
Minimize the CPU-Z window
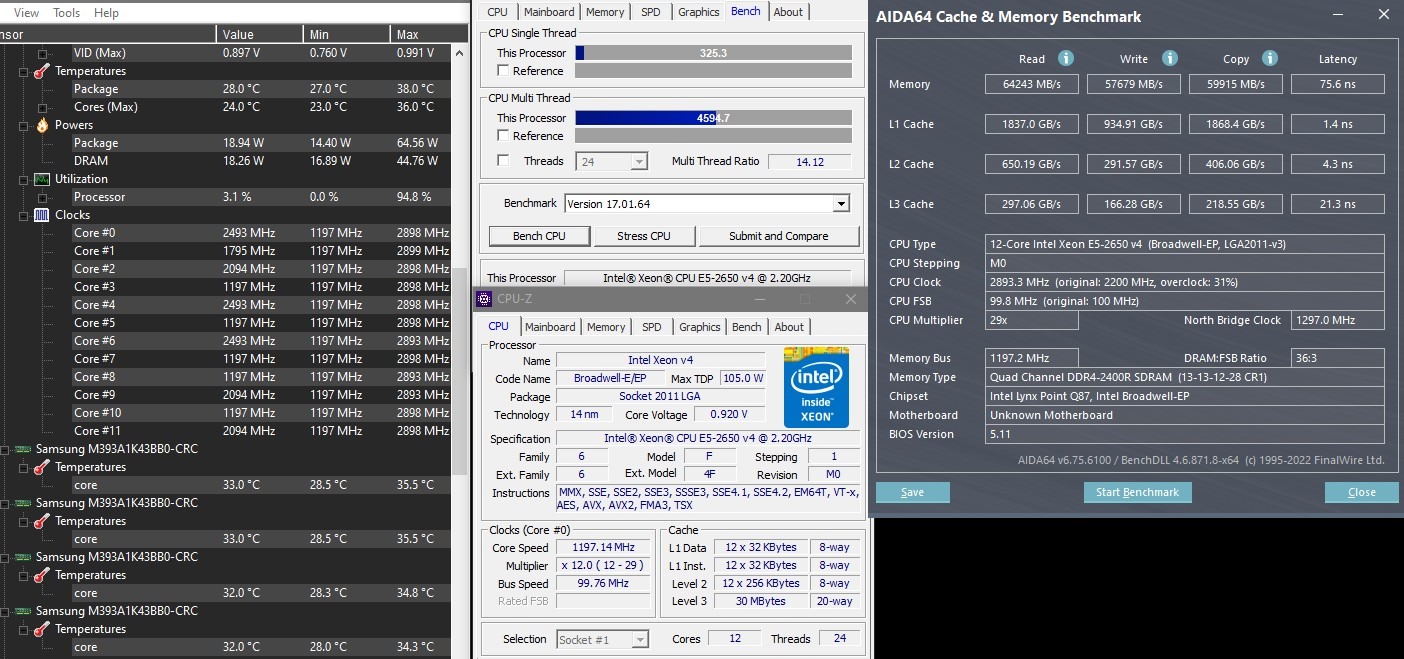coord(761,299)
